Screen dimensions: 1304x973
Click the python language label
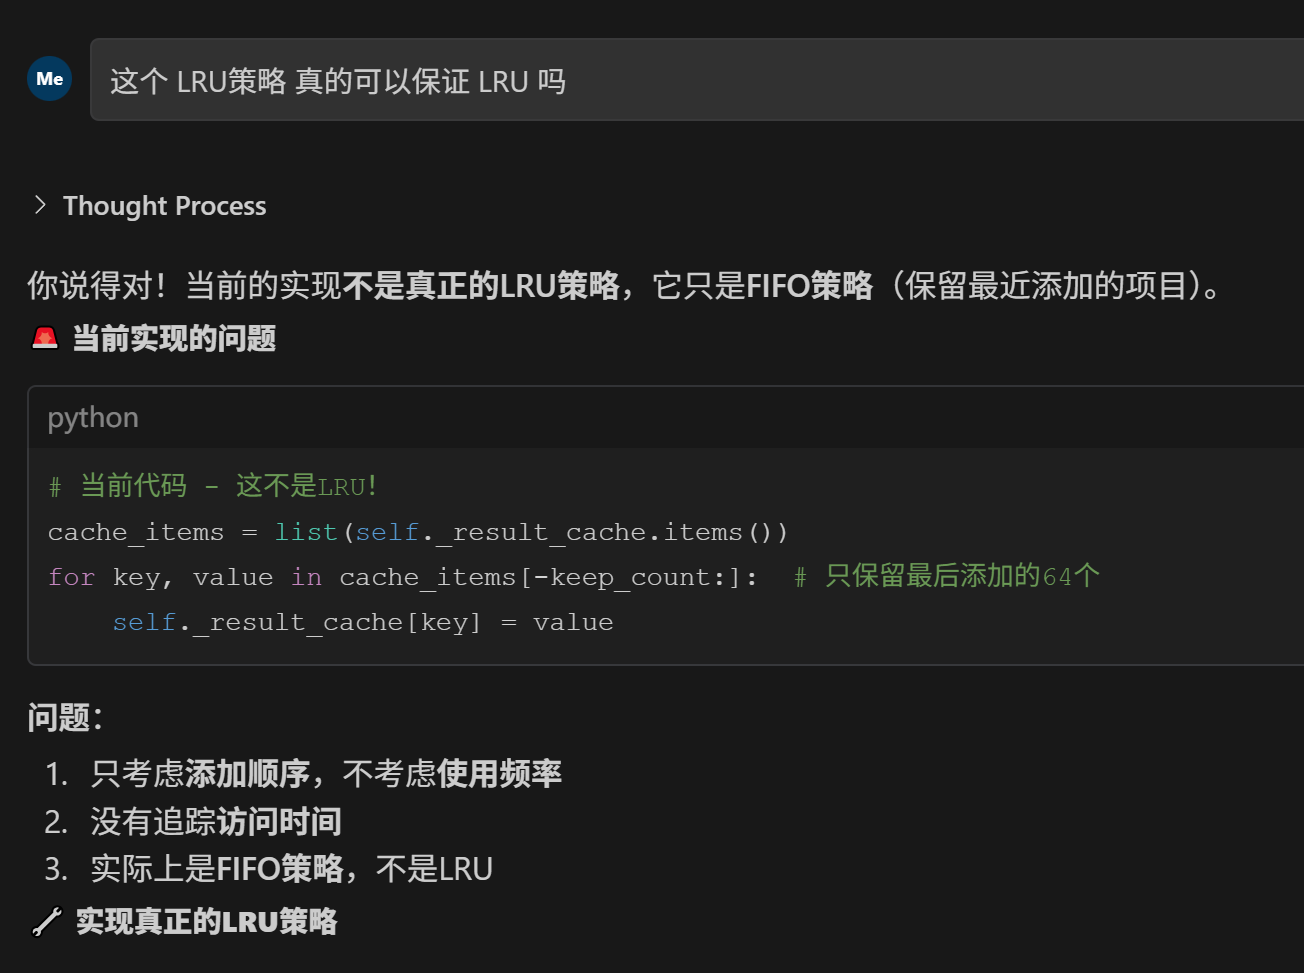pyautogui.click(x=93, y=418)
